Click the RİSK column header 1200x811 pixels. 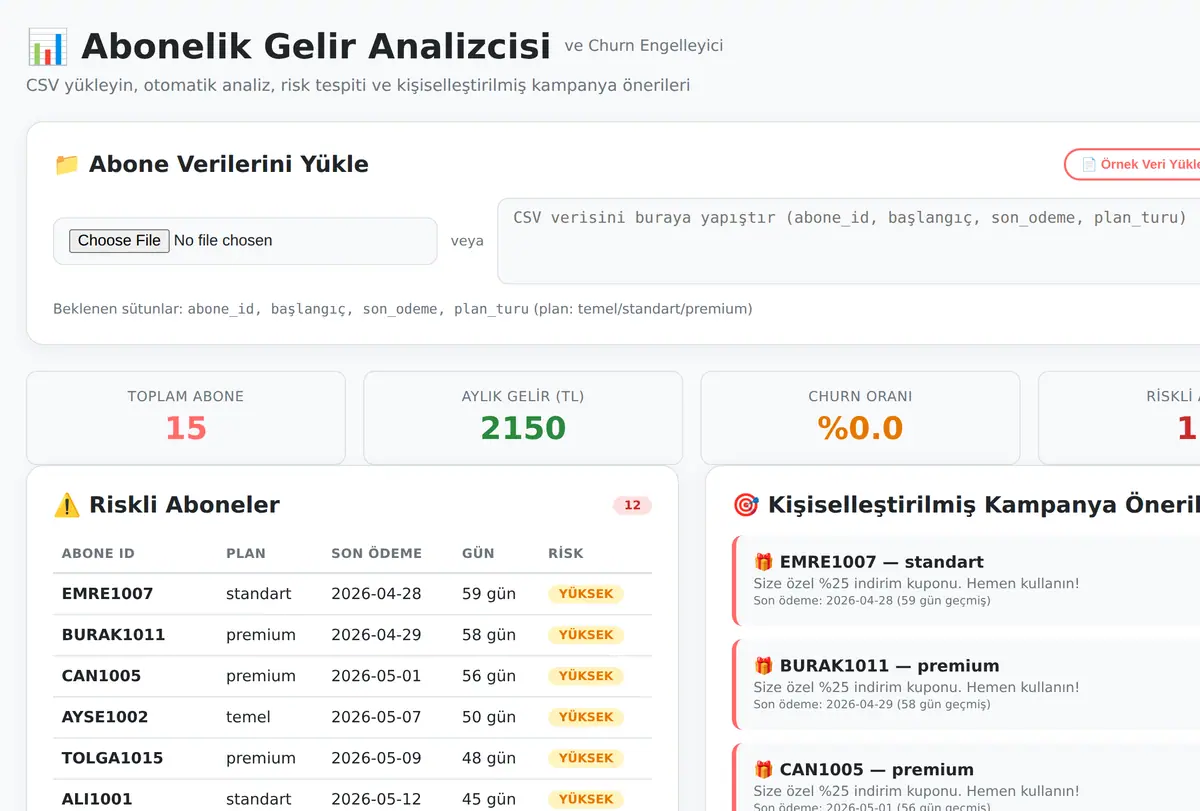[566, 553]
